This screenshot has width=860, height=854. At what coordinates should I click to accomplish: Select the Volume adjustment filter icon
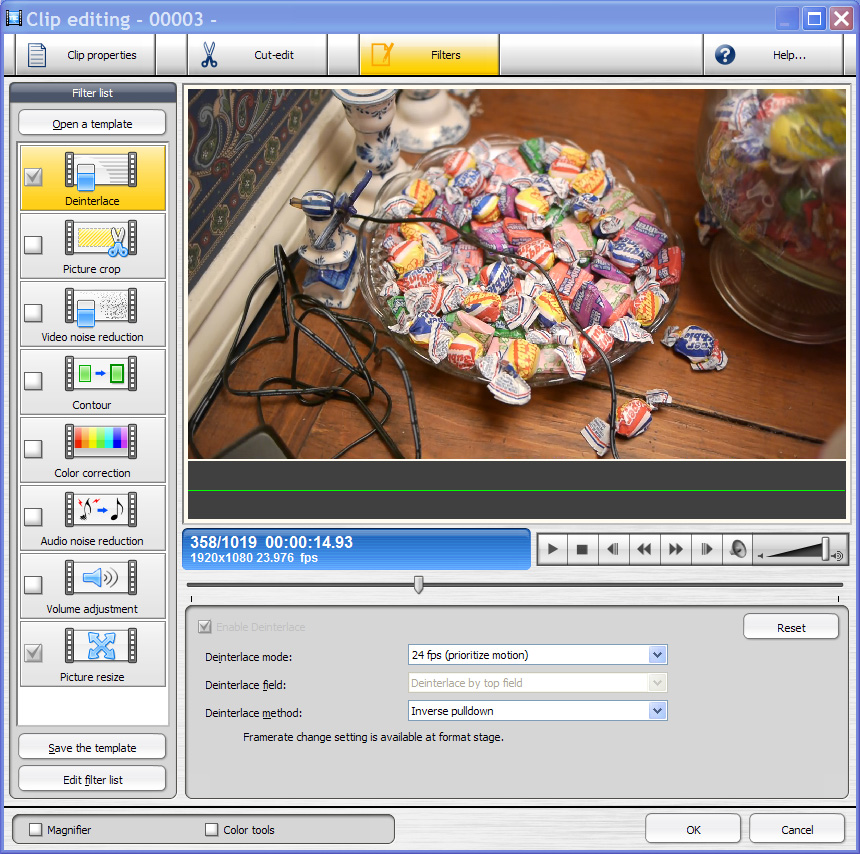coord(101,578)
